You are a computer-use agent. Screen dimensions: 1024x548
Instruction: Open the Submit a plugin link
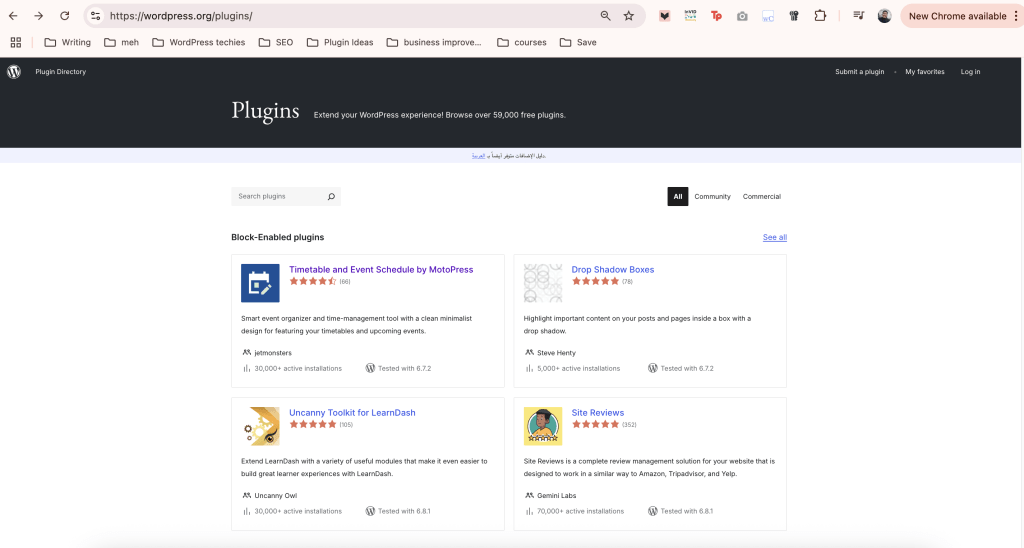[x=859, y=72]
